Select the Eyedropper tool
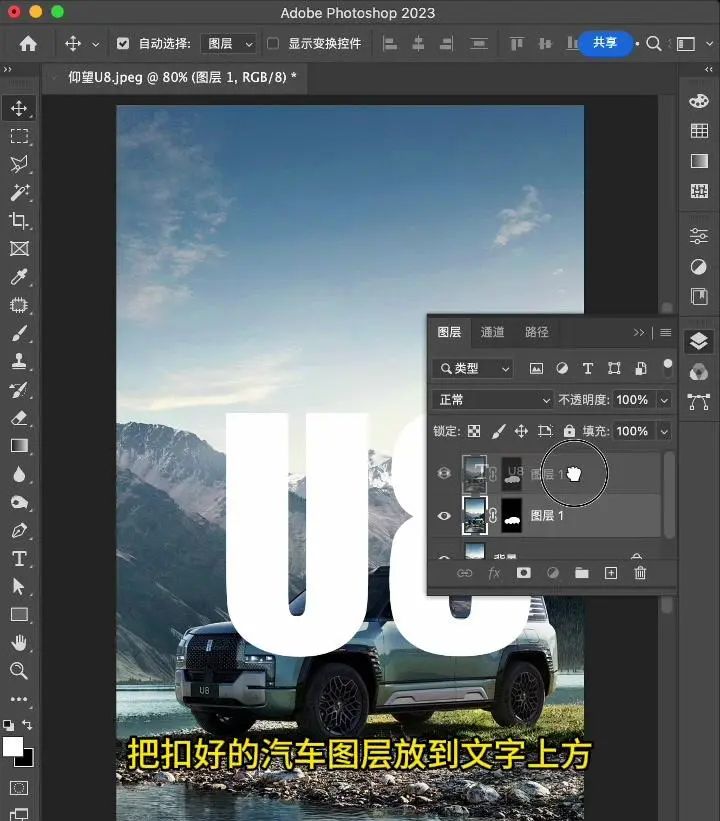This screenshot has width=720, height=821. (19, 276)
